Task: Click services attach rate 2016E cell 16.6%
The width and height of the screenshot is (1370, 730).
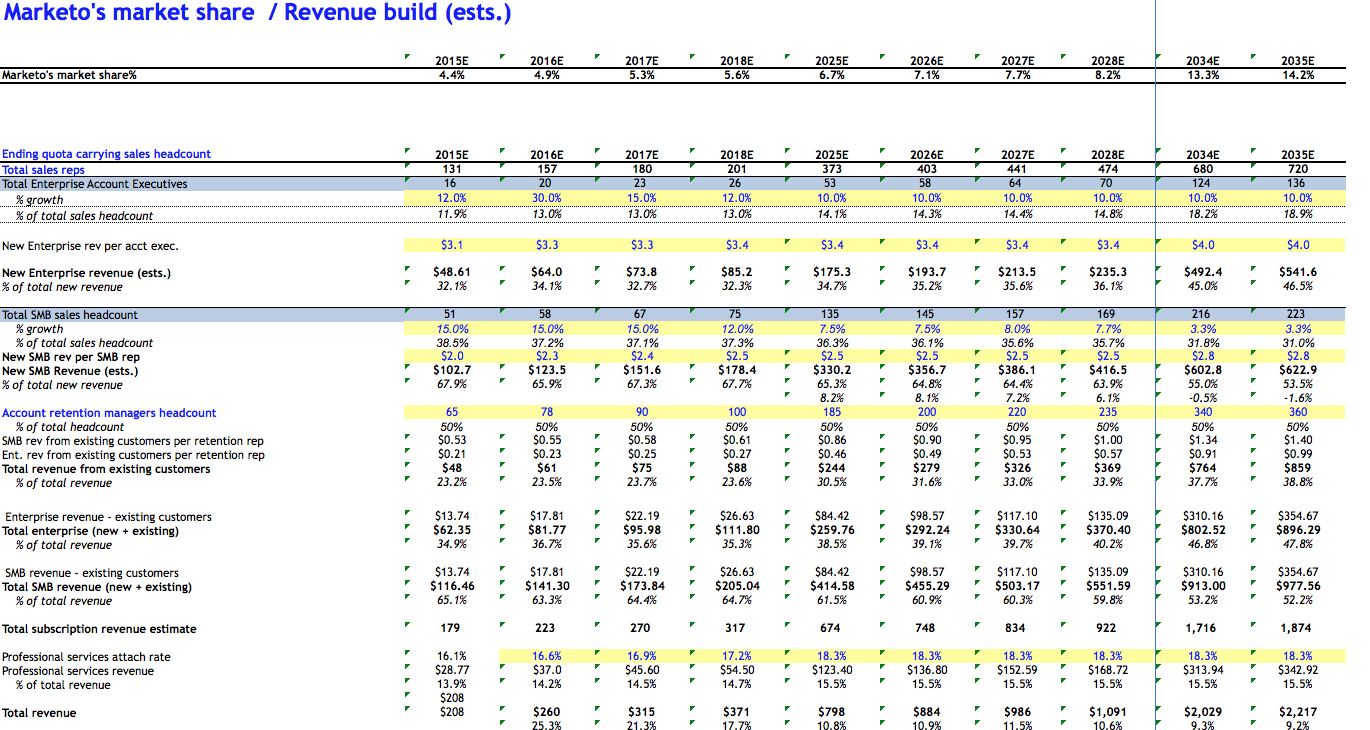Action: (546, 657)
